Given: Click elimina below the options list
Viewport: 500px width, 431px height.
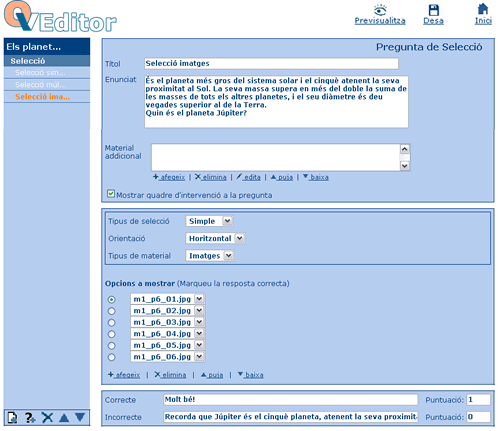Looking at the screenshot, I should pyautogui.click(x=170, y=375).
